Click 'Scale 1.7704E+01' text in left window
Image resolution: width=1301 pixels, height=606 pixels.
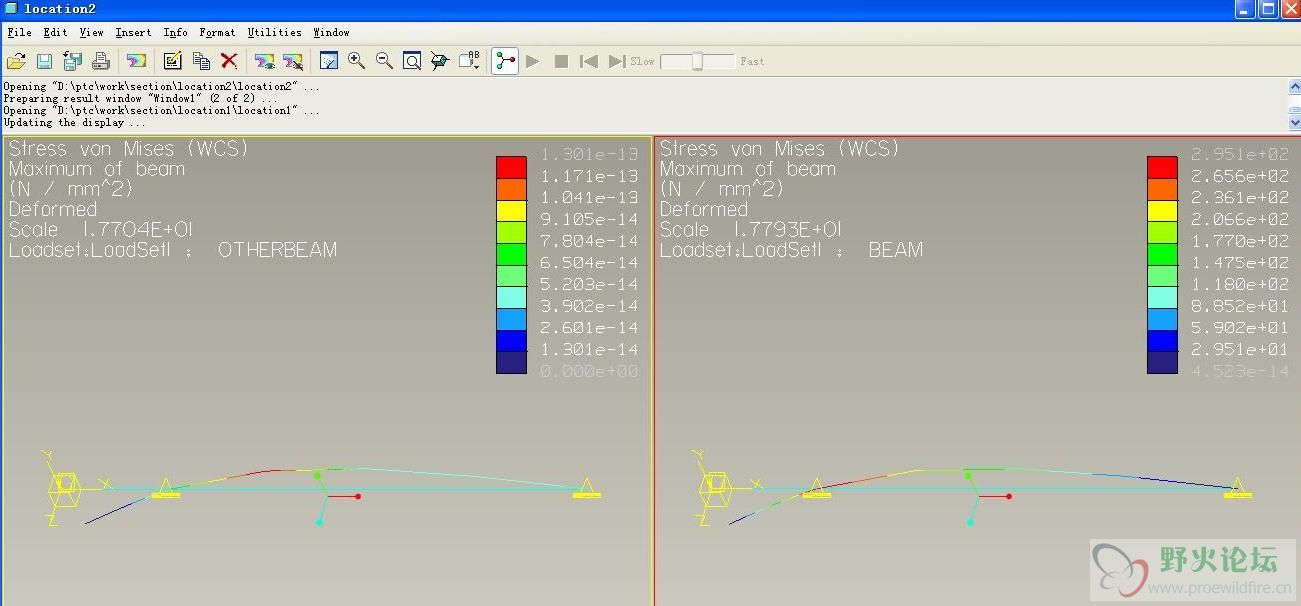pos(101,230)
